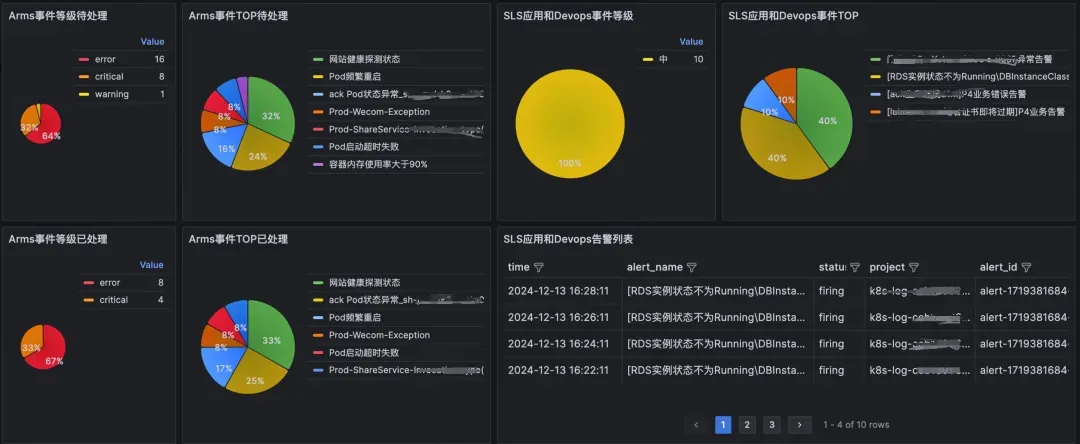Sort legend by Value header in Arms事件等级已处理
This screenshot has width=1080, height=444.
(x=152, y=265)
